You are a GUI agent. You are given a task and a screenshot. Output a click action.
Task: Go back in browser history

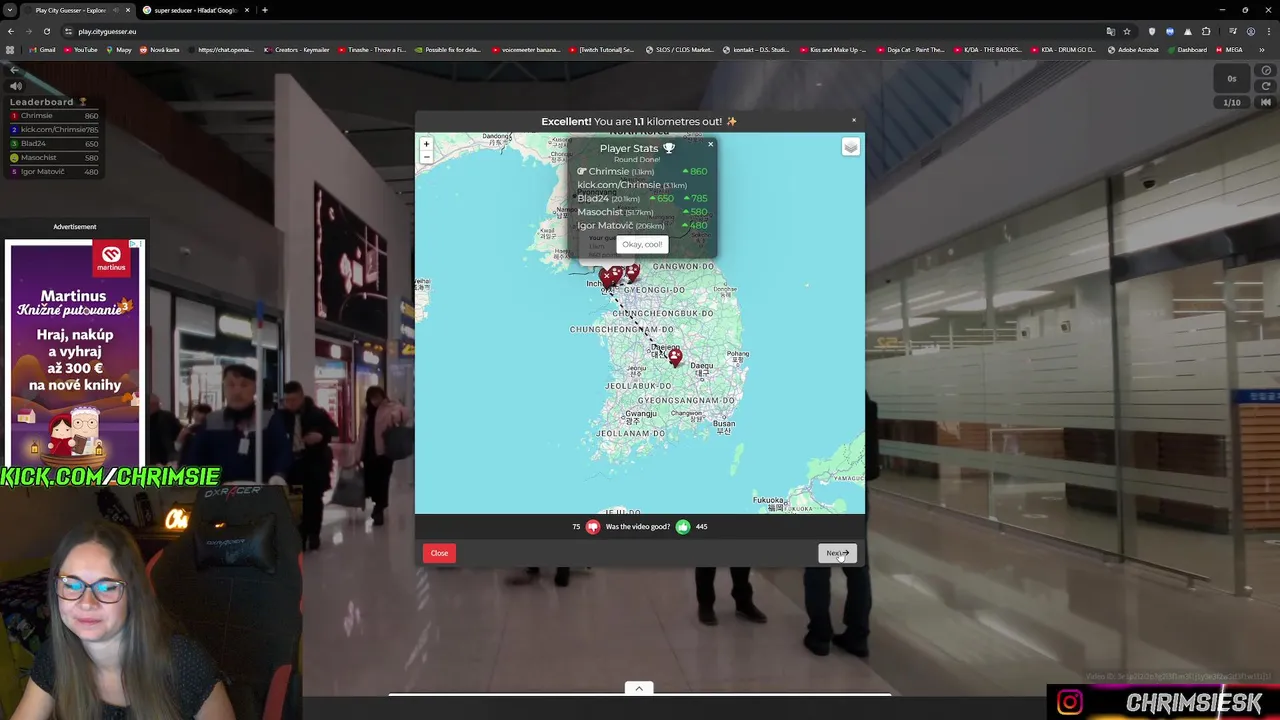point(12,31)
